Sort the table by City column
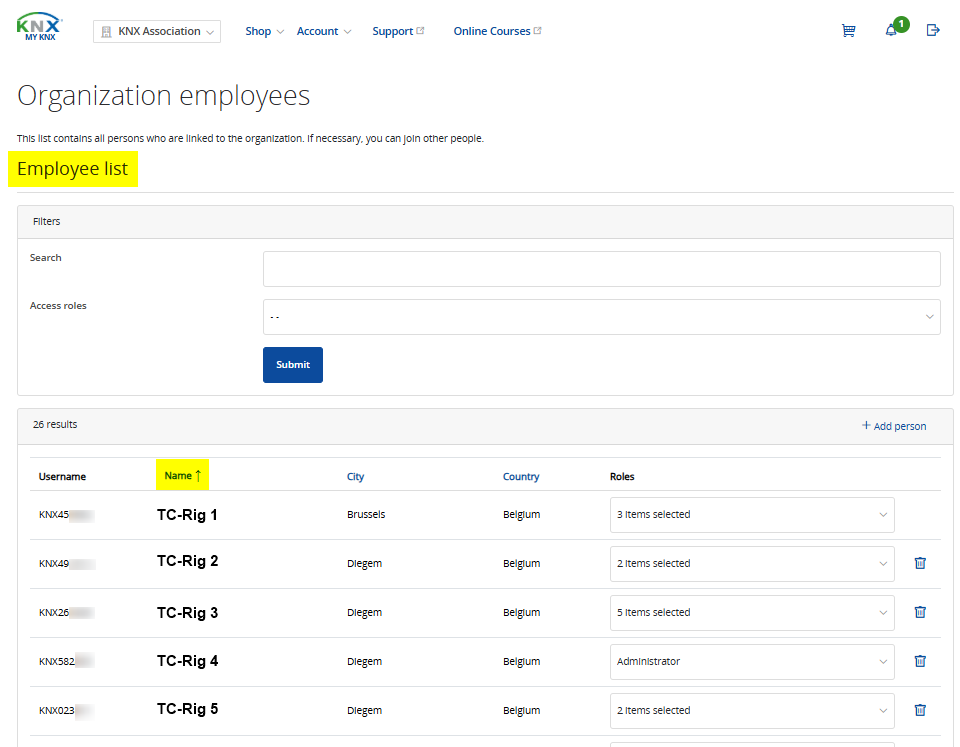This screenshot has height=747, width=960. click(355, 476)
